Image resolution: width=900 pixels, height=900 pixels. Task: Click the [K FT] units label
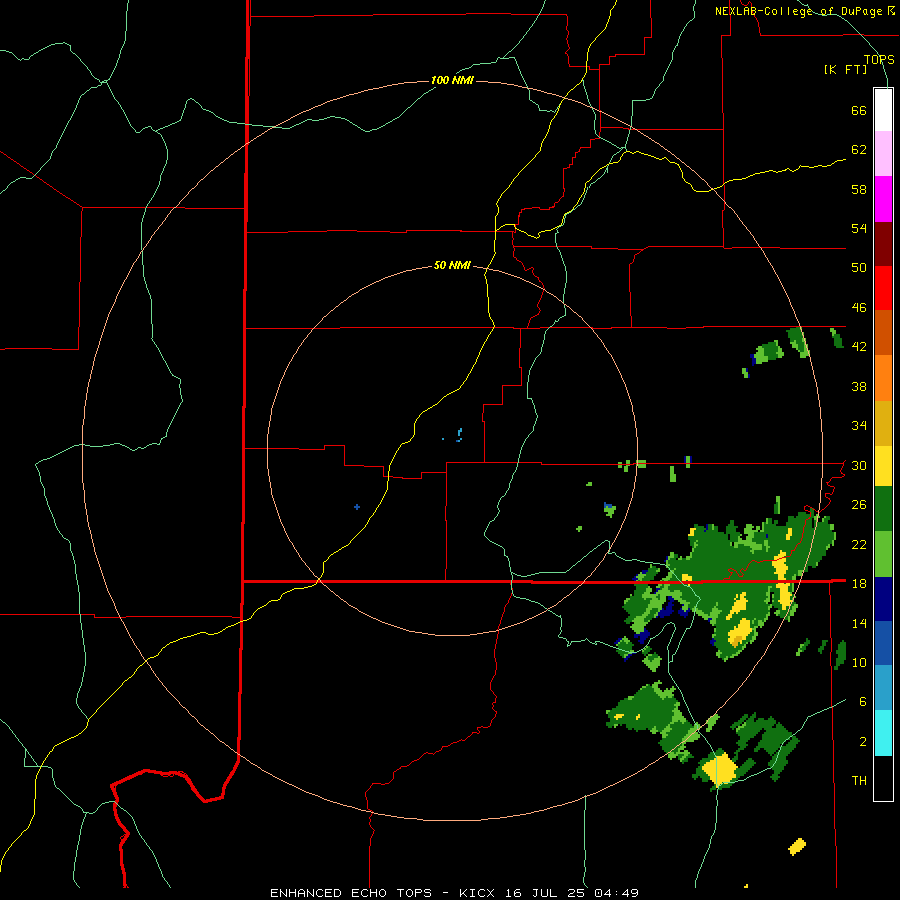pos(846,69)
